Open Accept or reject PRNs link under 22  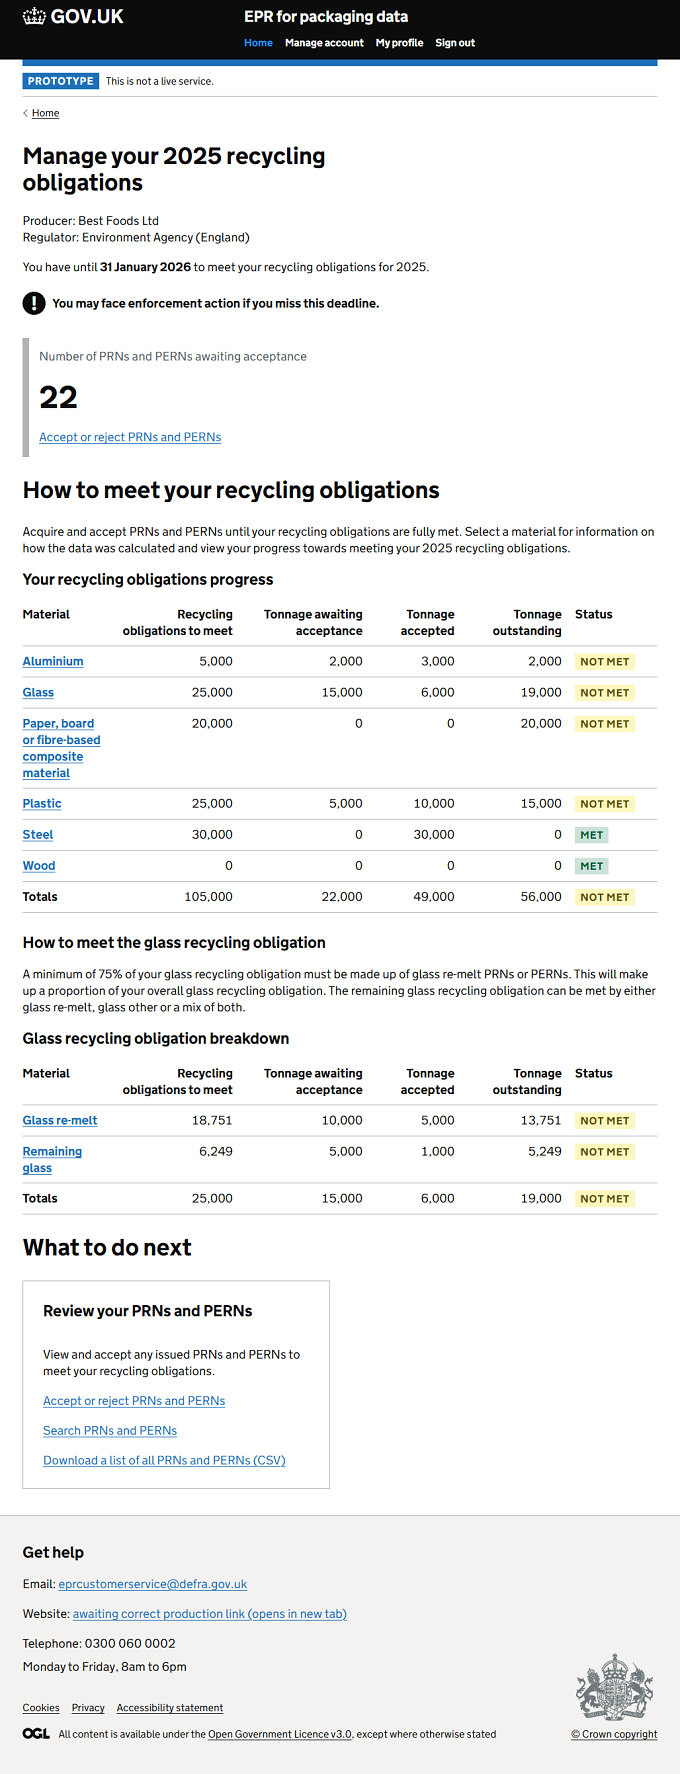click(130, 437)
